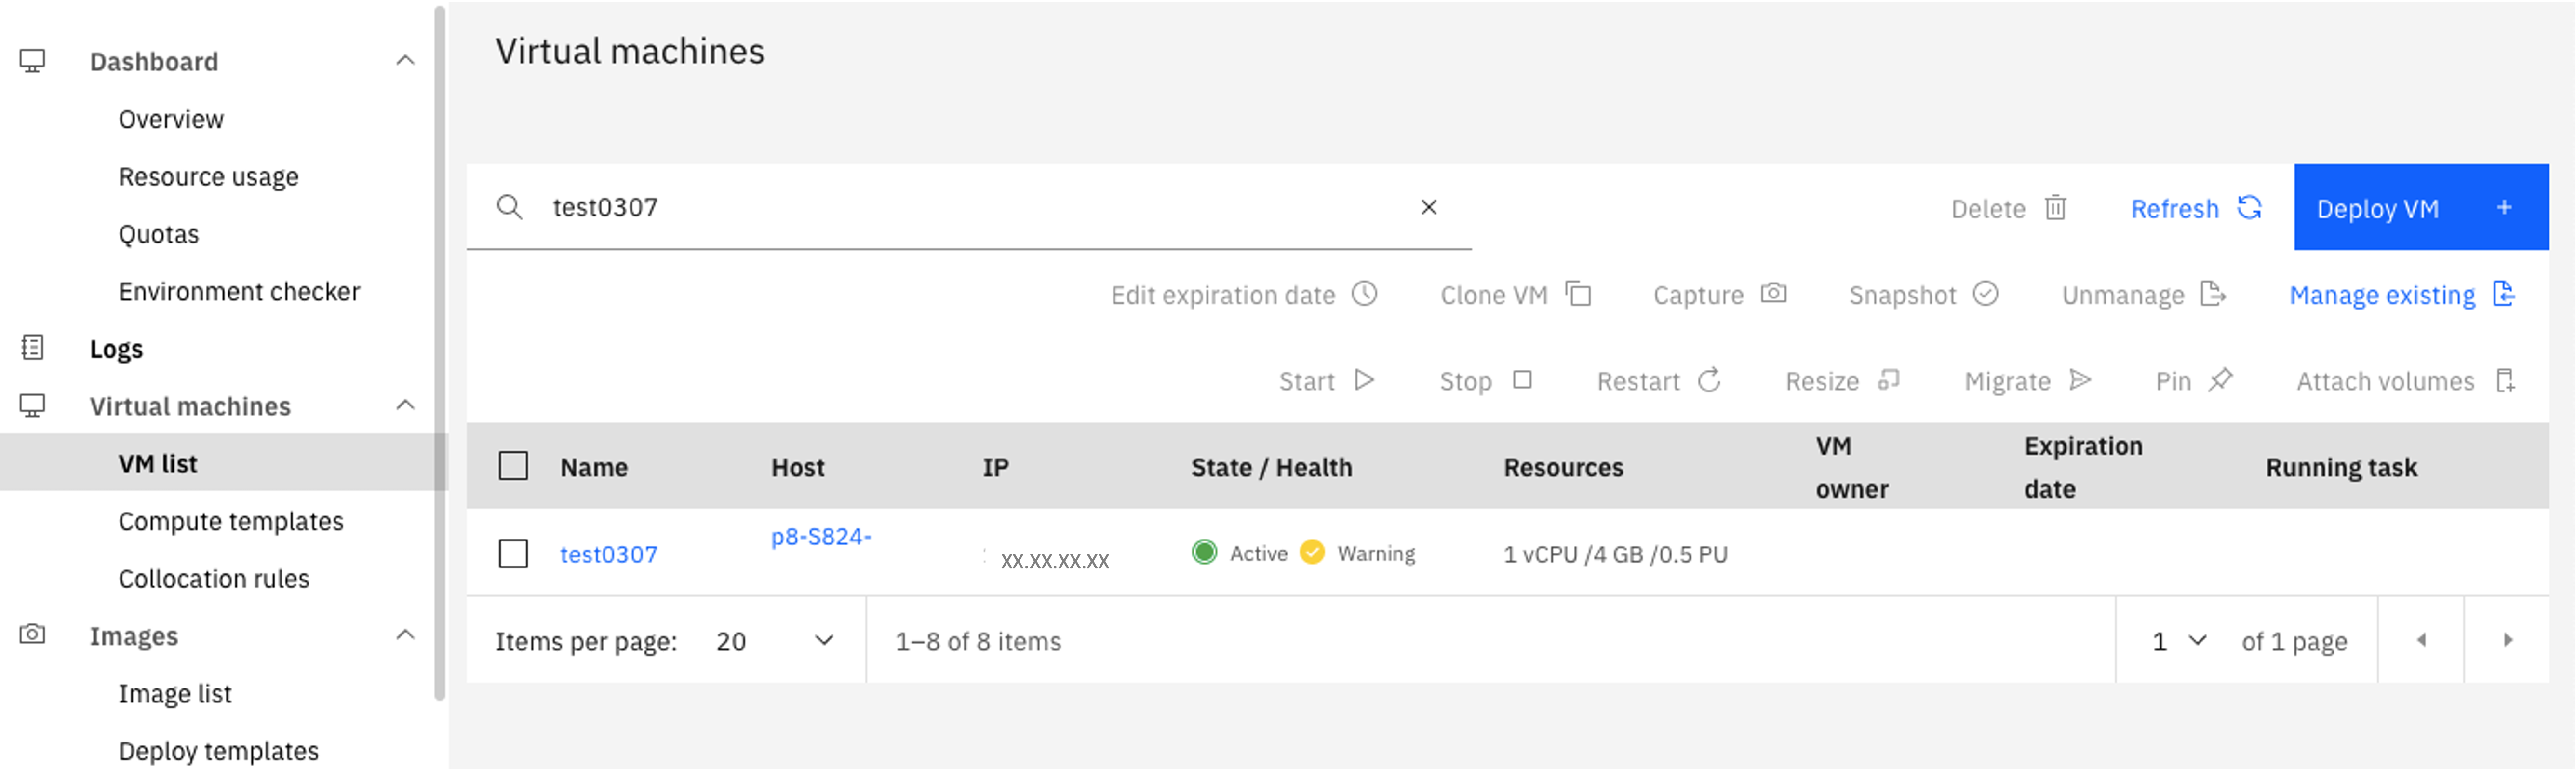2576x769 pixels.
Task: Go to next page arrow
Action: click(2507, 640)
